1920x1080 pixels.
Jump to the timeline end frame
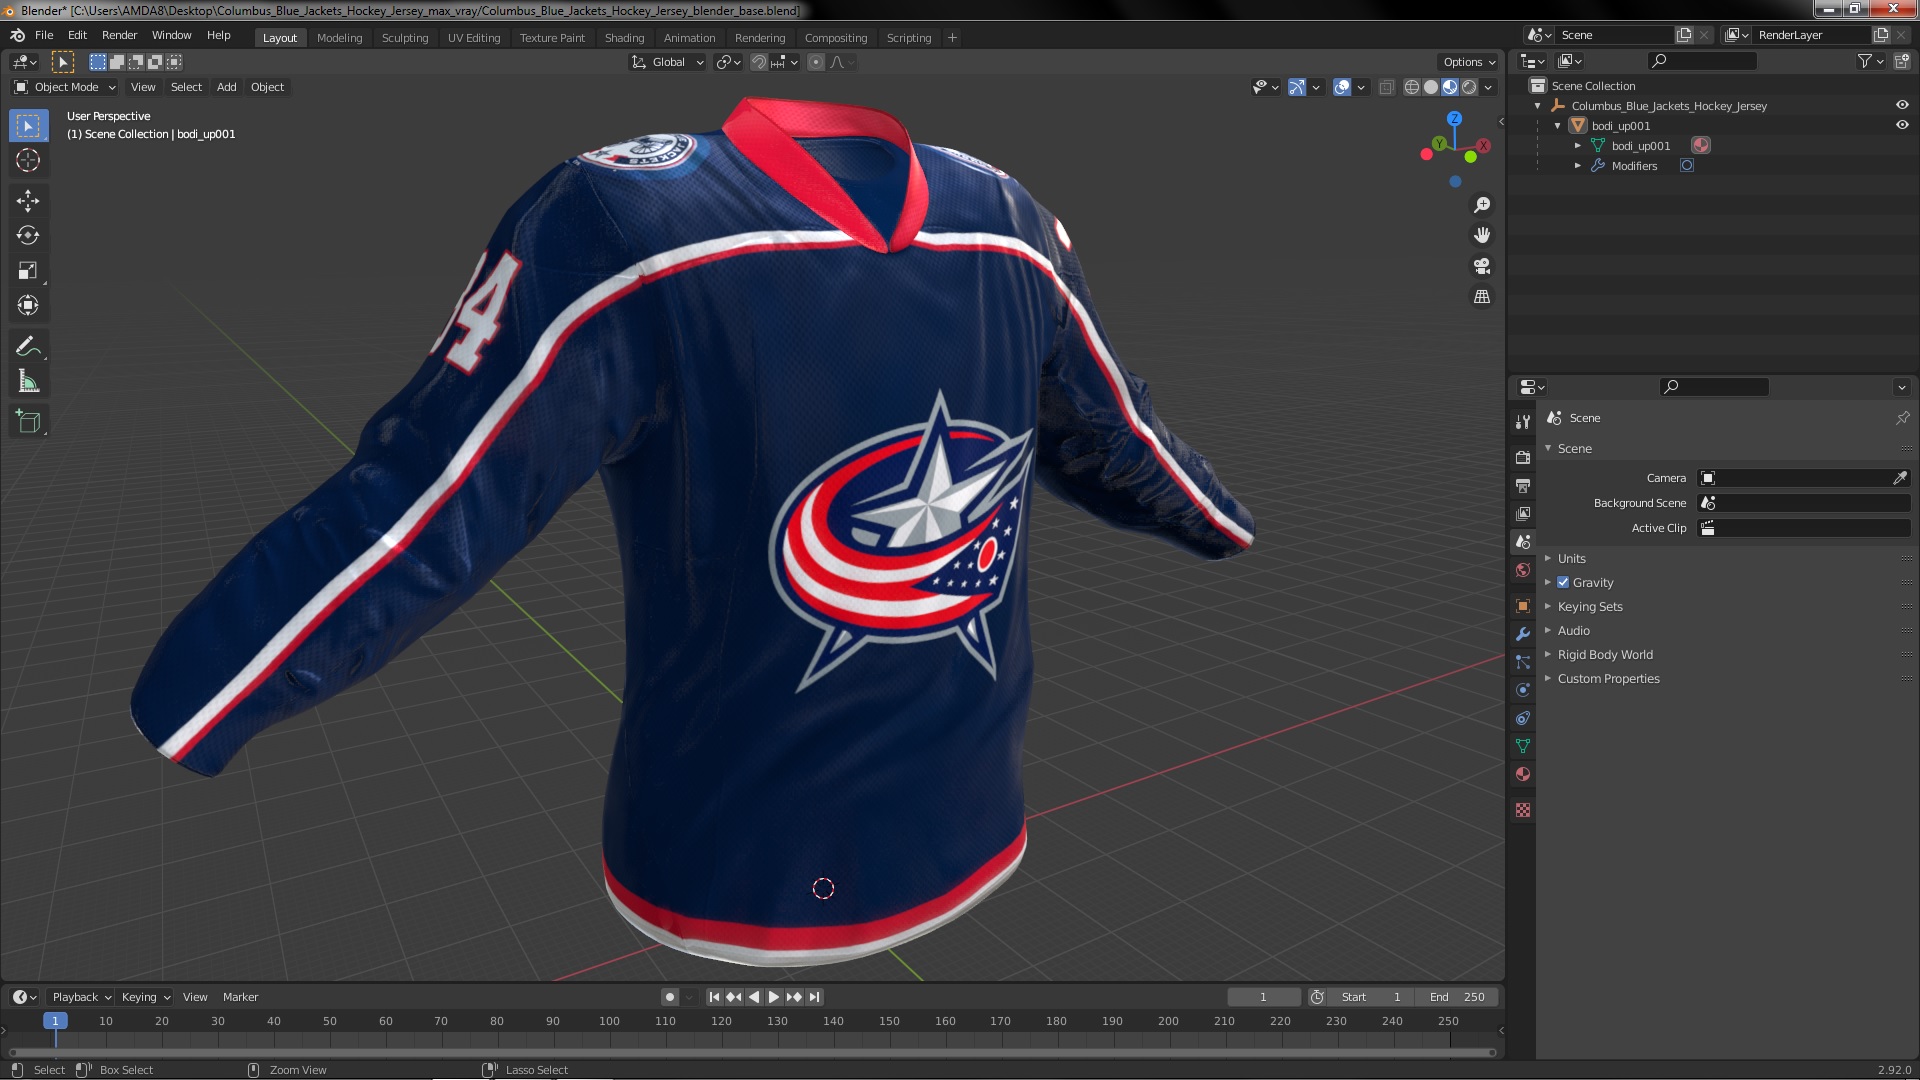pyautogui.click(x=814, y=997)
